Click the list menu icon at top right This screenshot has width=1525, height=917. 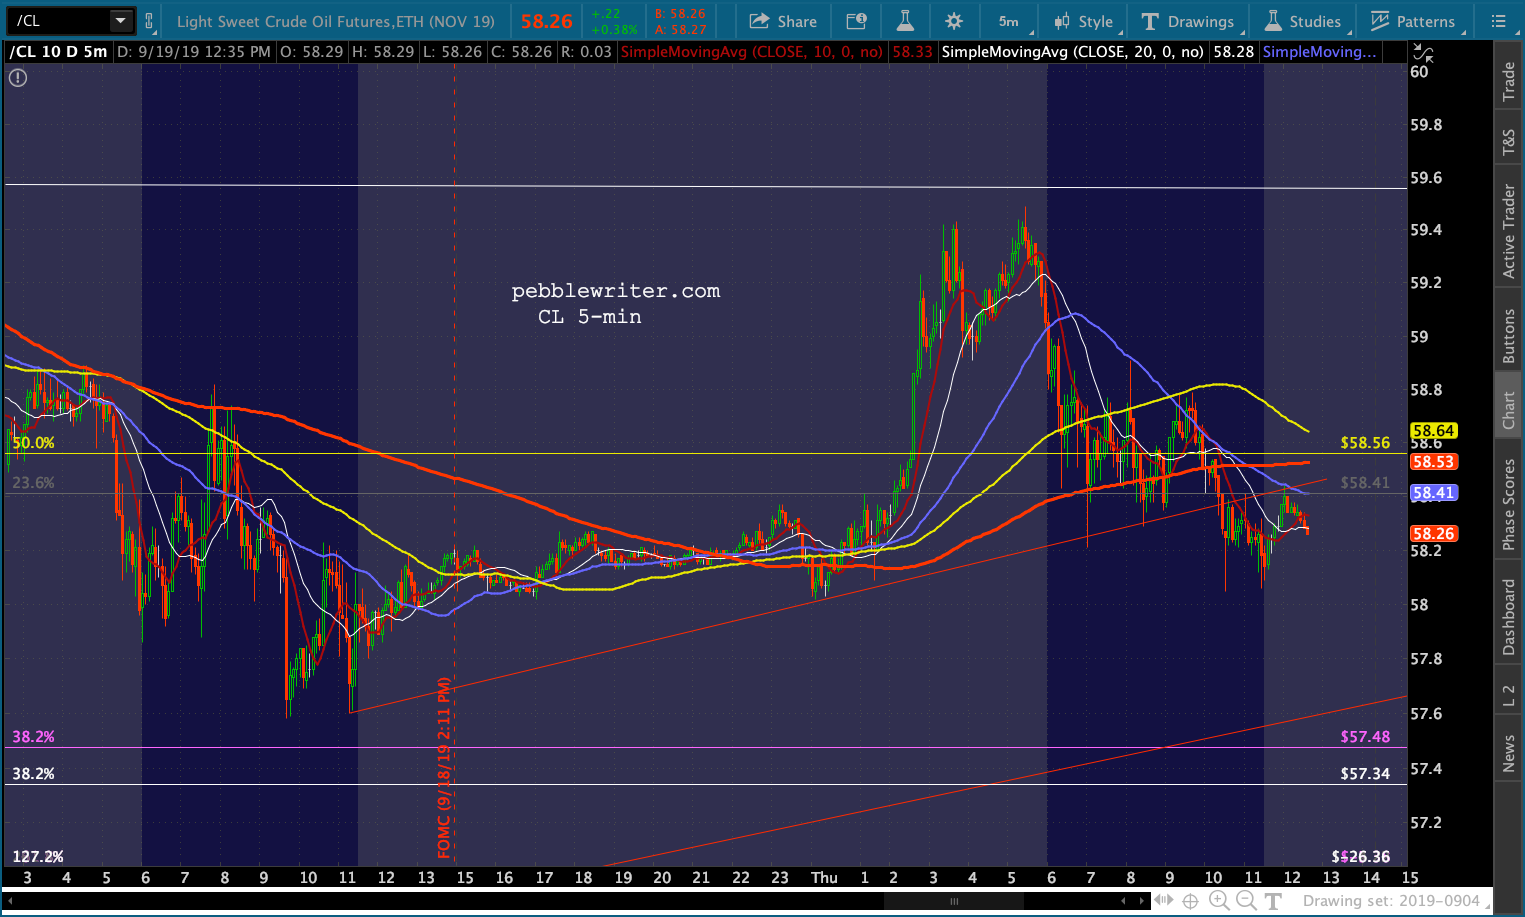tap(1498, 21)
